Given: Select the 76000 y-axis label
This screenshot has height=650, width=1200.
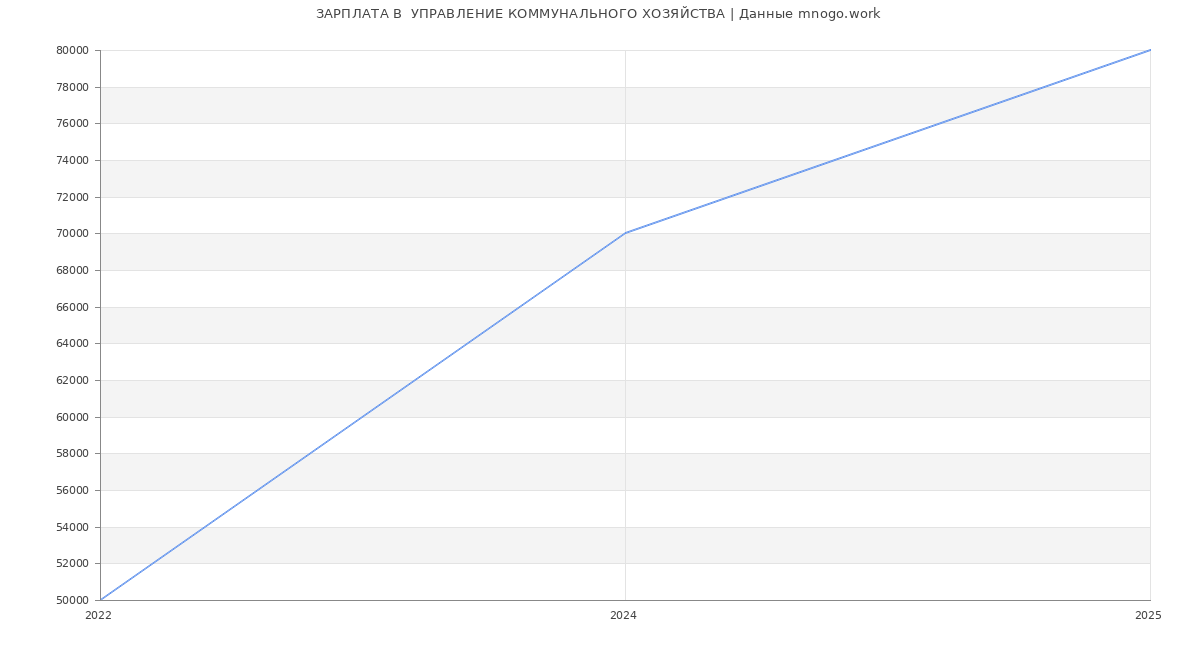Looking at the screenshot, I should [72, 124].
